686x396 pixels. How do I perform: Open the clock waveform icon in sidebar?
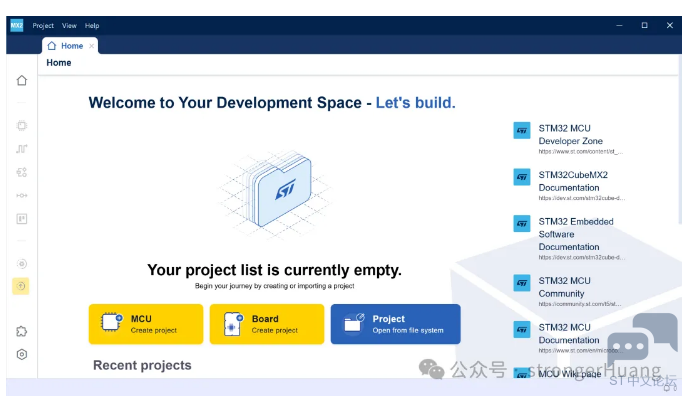point(21,149)
